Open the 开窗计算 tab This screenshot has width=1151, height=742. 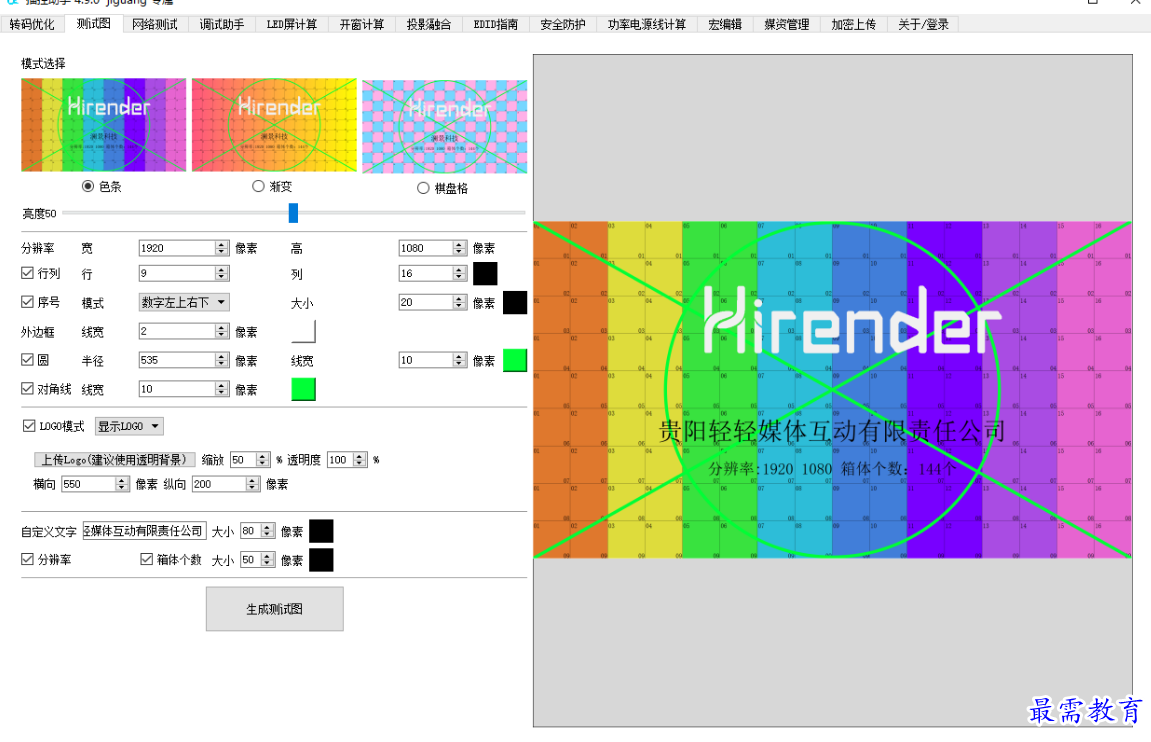[362, 24]
